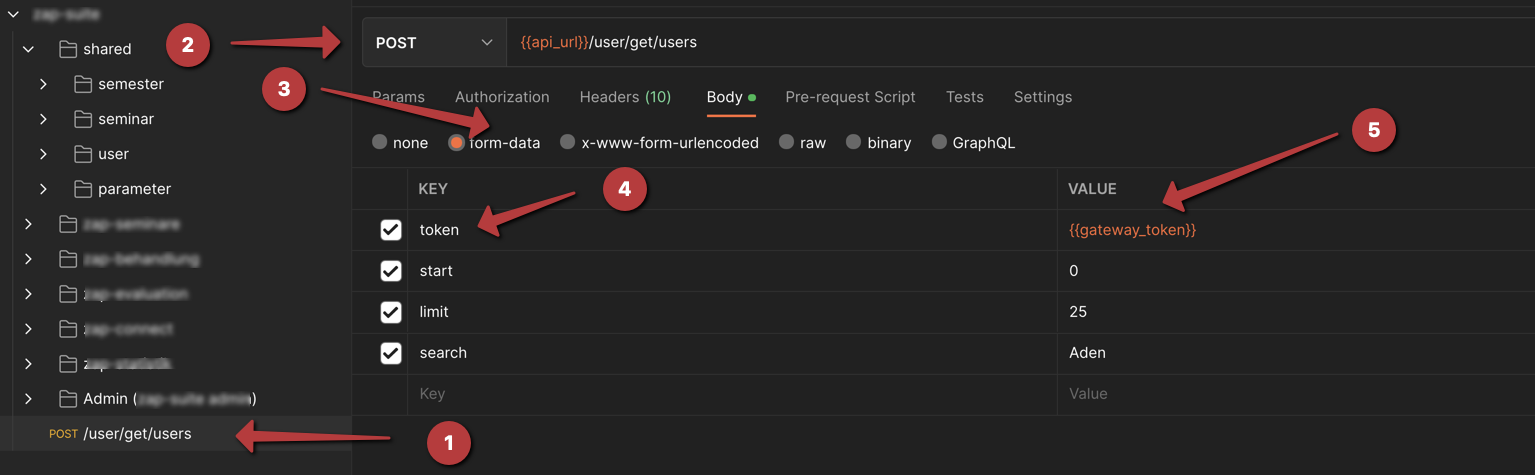
Task: Uncheck the search row checkbox
Action: pyautogui.click(x=391, y=353)
